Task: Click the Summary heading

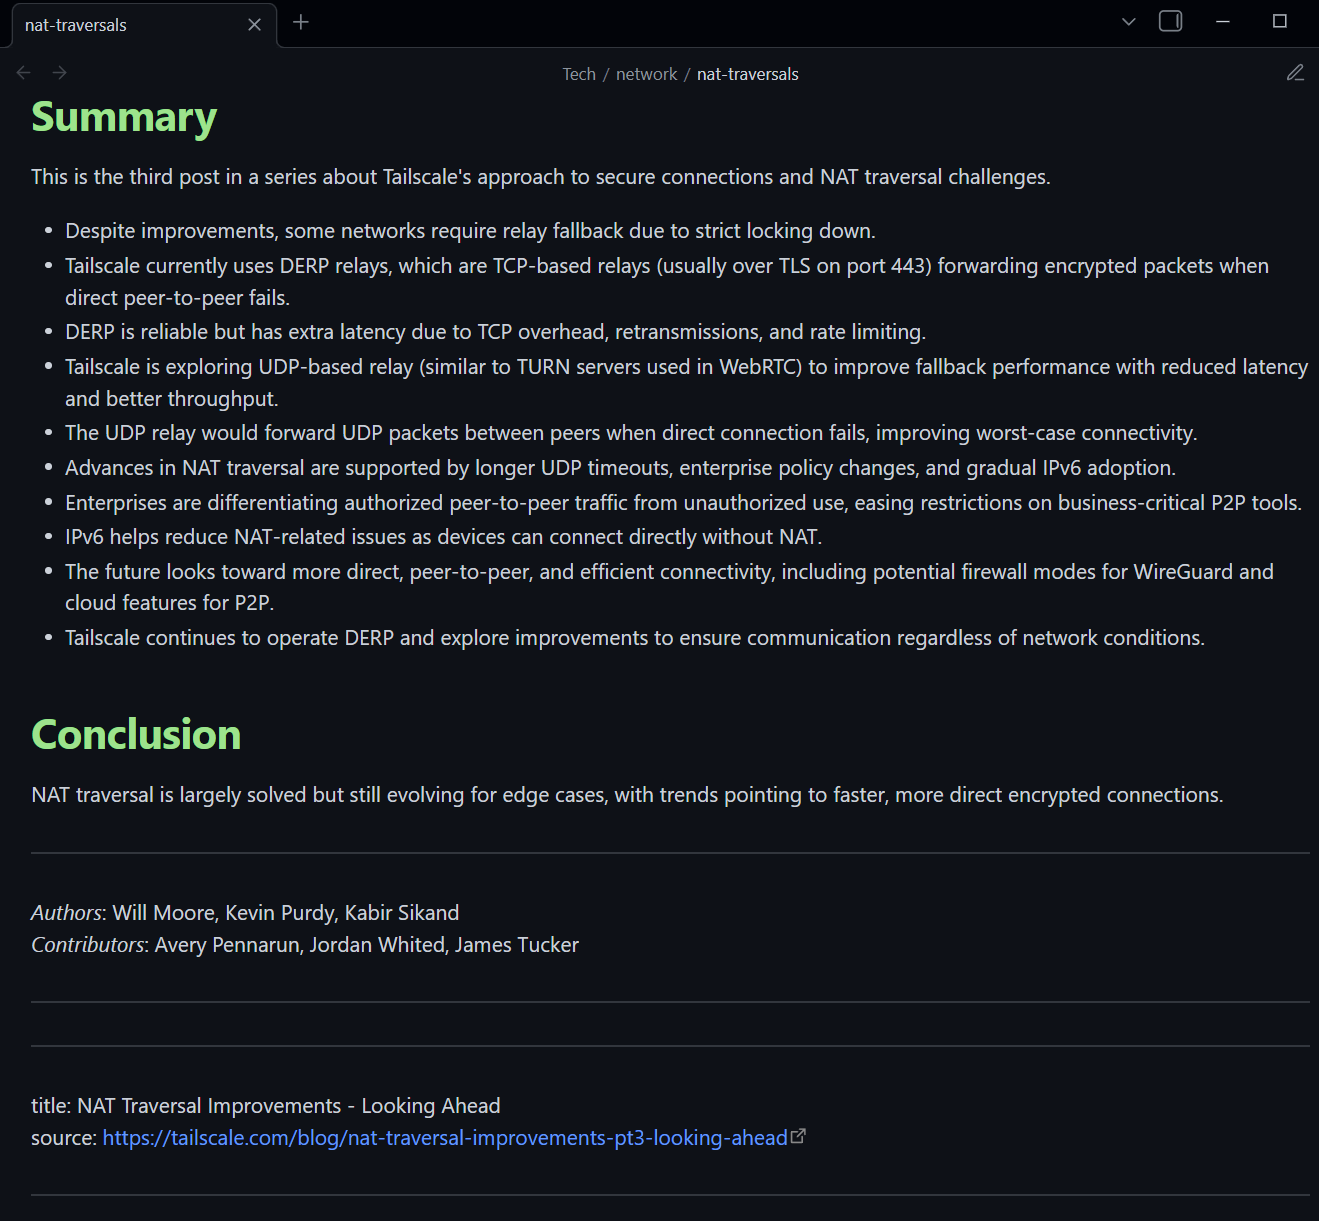Action: [x=124, y=117]
